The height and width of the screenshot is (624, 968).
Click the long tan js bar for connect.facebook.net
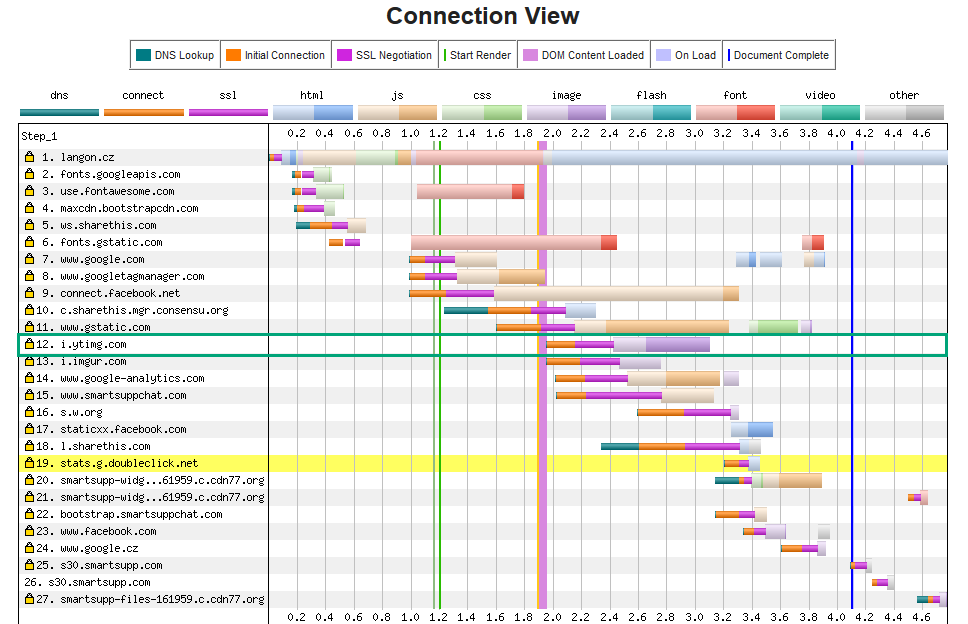click(x=609, y=293)
